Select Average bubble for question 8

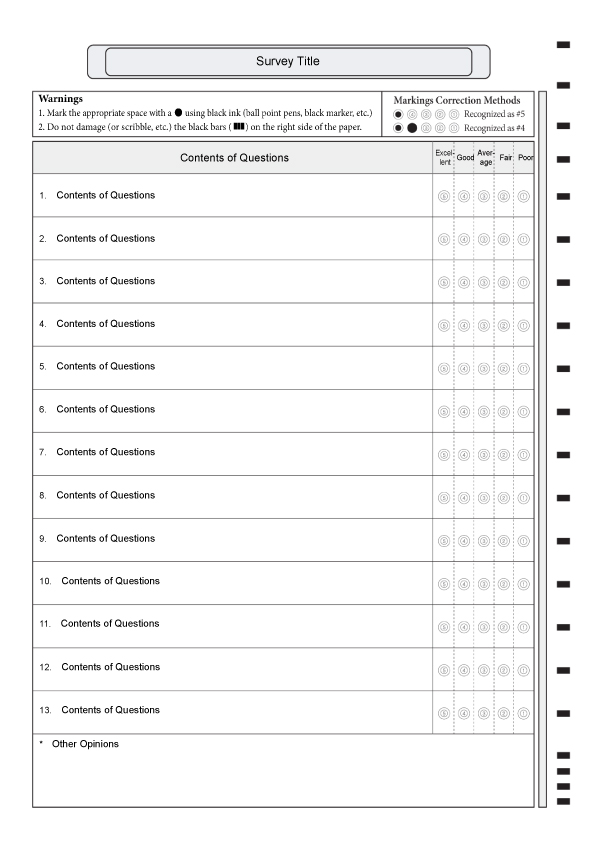[x=484, y=498]
